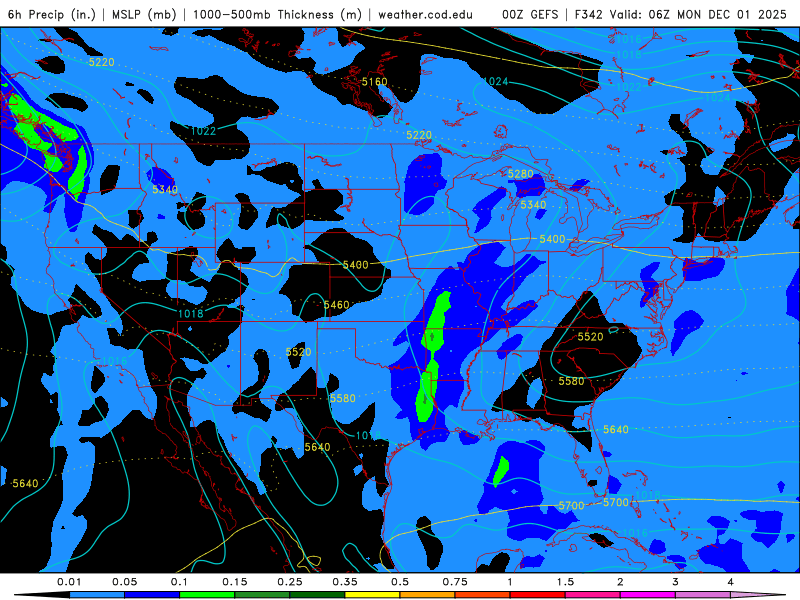Viewport: 800px width, 600px height.
Task: Click the 5640 label off Florida's east coast
Action: click(616, 430)
